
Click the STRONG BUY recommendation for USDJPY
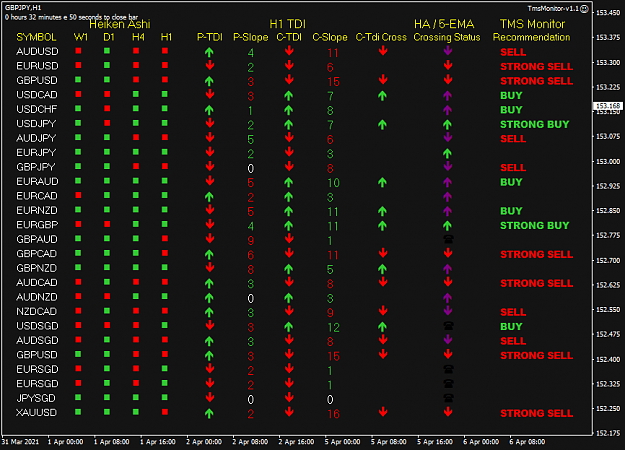[535, 124]
